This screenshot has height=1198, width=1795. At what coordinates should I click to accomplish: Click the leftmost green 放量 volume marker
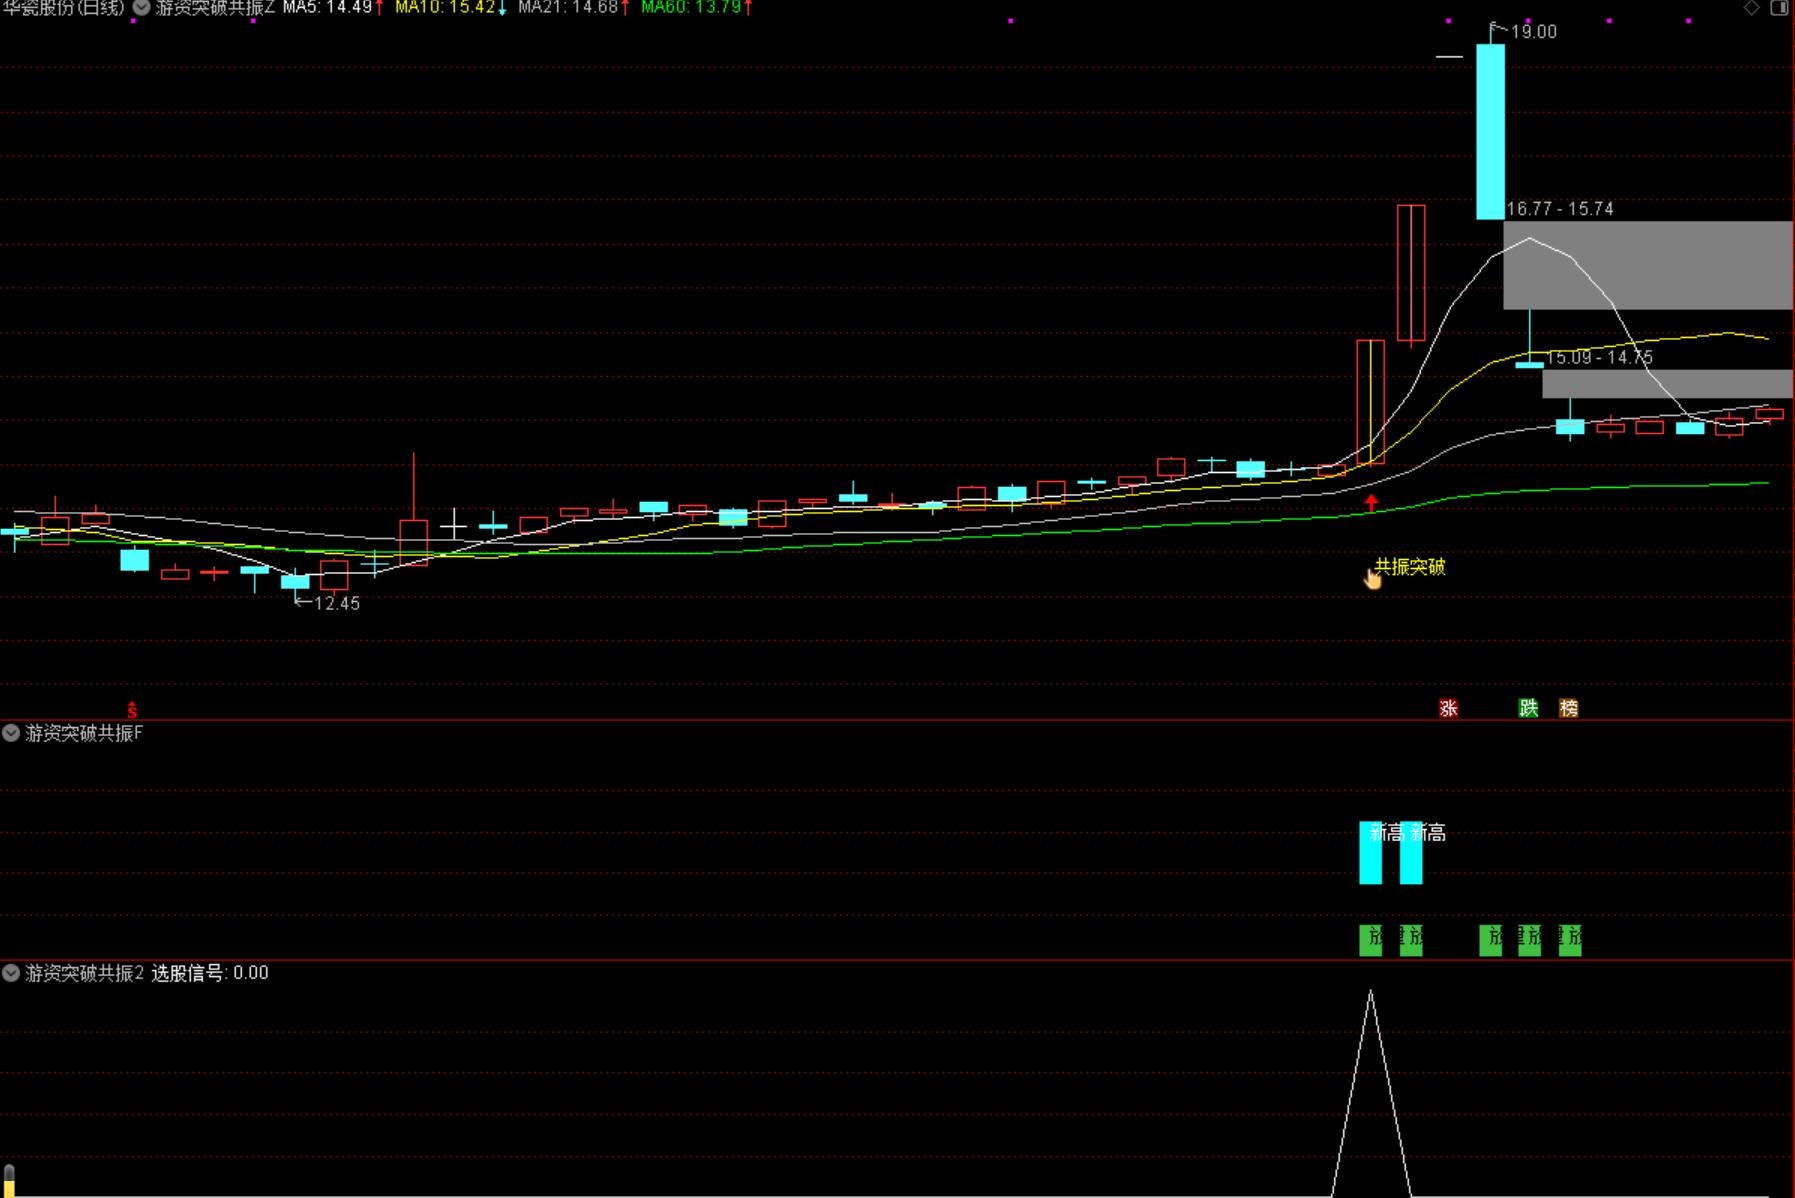click(x=1370, y=939)
